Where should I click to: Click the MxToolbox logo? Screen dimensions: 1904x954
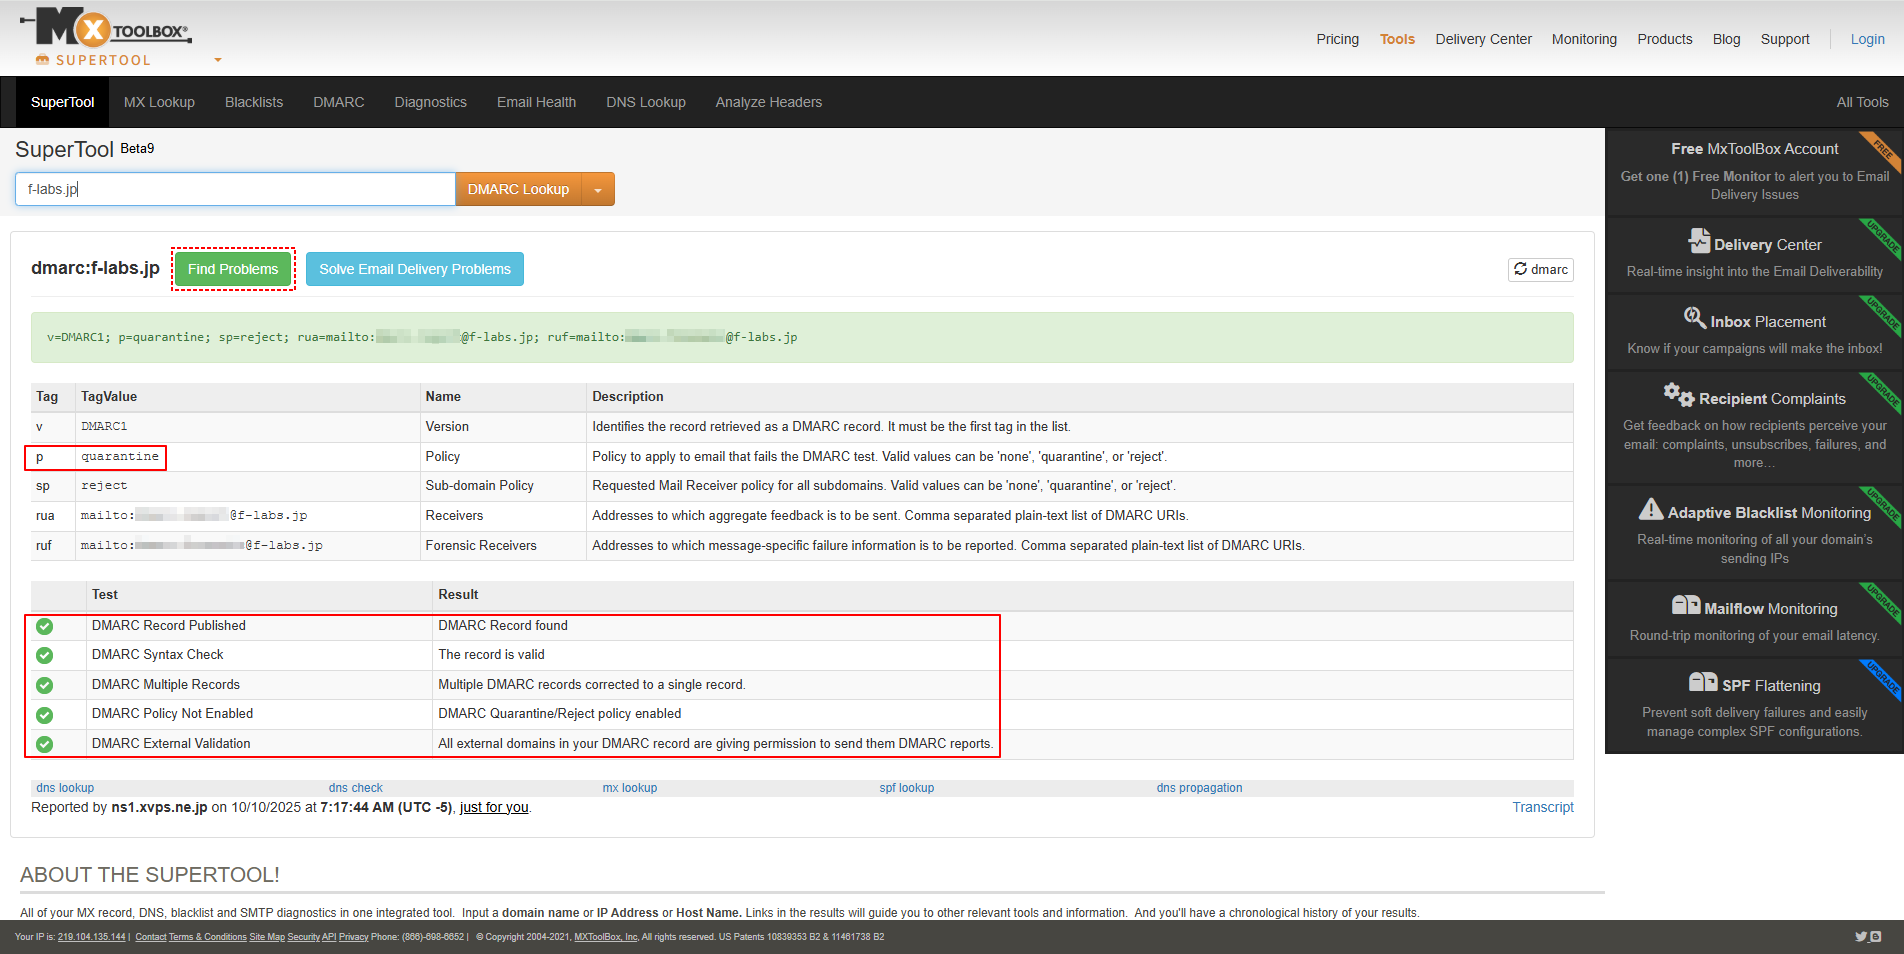pyautogui.click(x=105, y=30)
